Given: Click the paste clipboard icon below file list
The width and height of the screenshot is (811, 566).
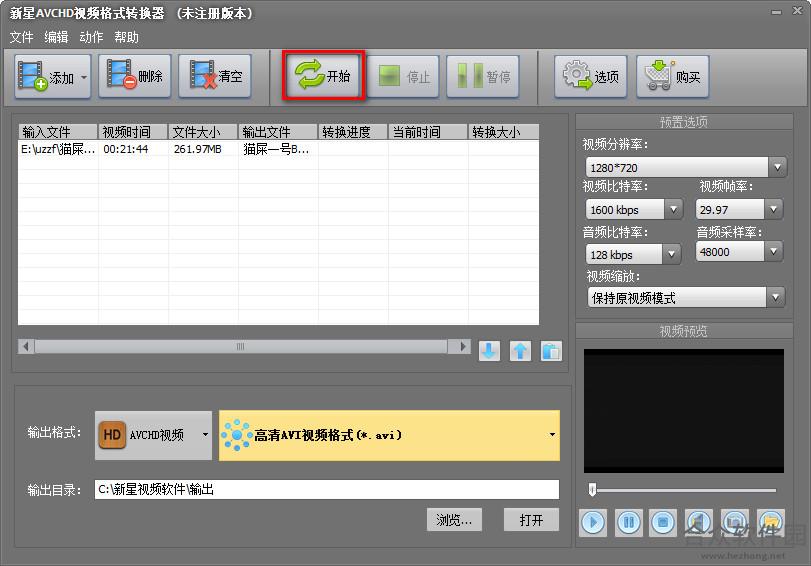Looking at the screenshot, I should pos(551,351).
